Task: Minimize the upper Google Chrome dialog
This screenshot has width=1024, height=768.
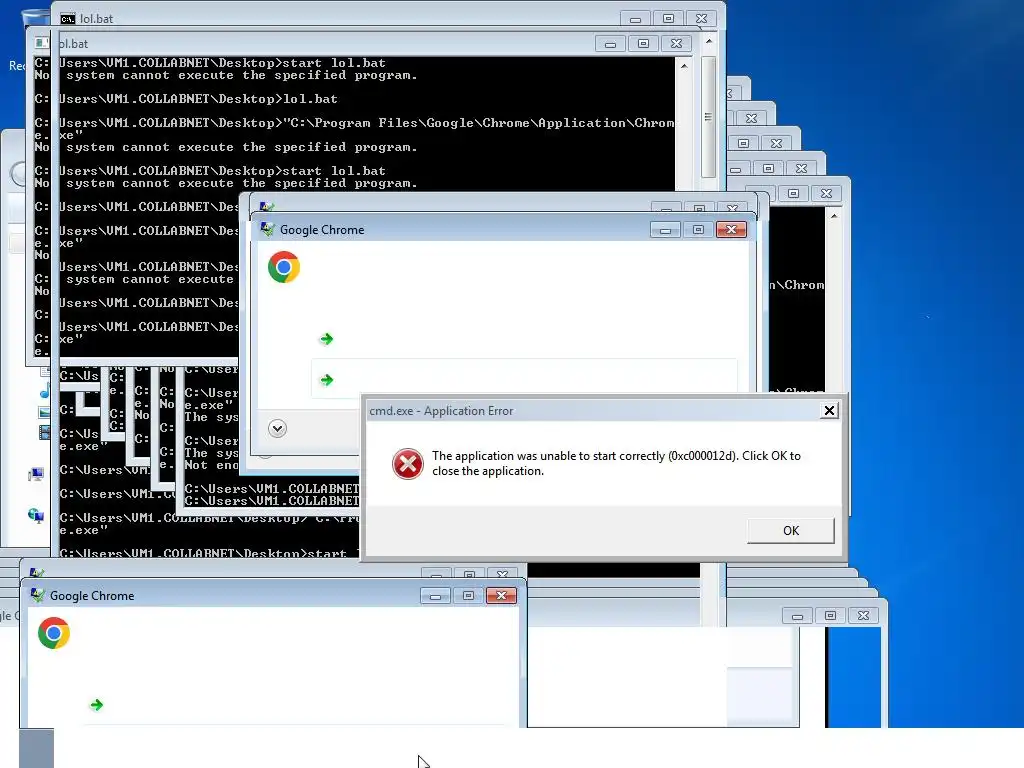Action: tap(665, 230)
